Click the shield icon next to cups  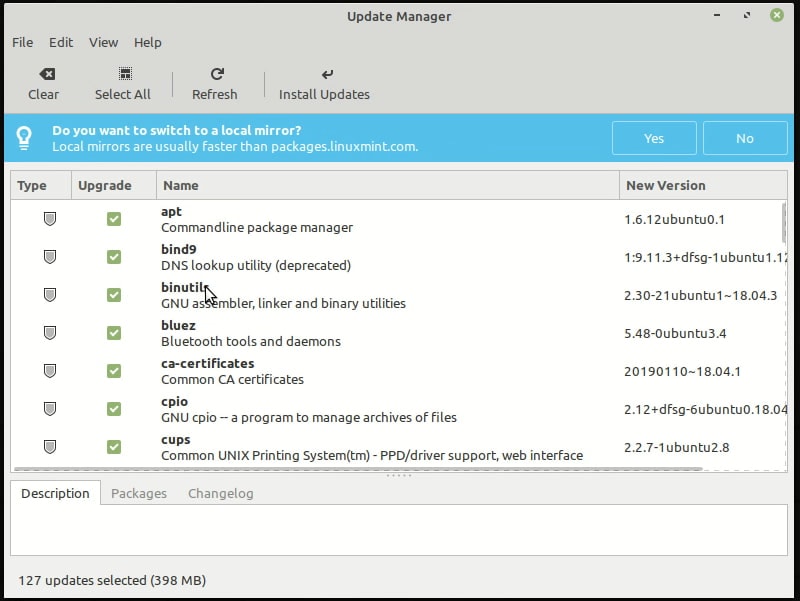(49, 446)
